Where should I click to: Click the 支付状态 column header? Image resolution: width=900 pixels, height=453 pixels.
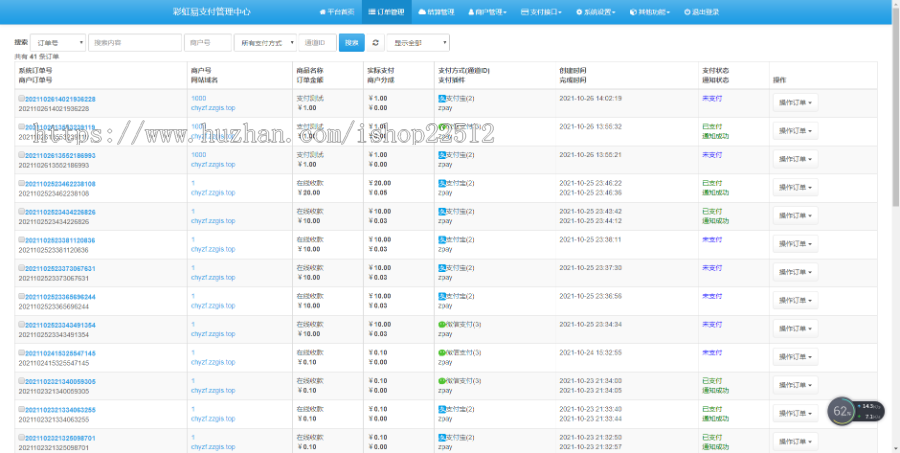[715, 70]
